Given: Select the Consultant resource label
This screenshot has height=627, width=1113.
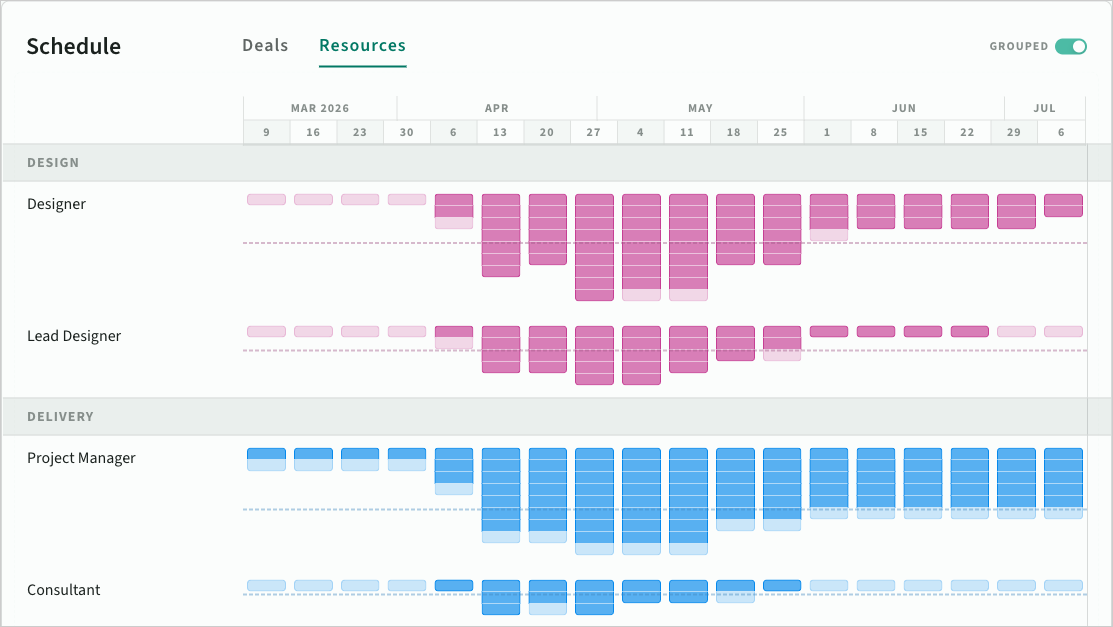Looking at the screenshot, I should [x=64, y=590].
